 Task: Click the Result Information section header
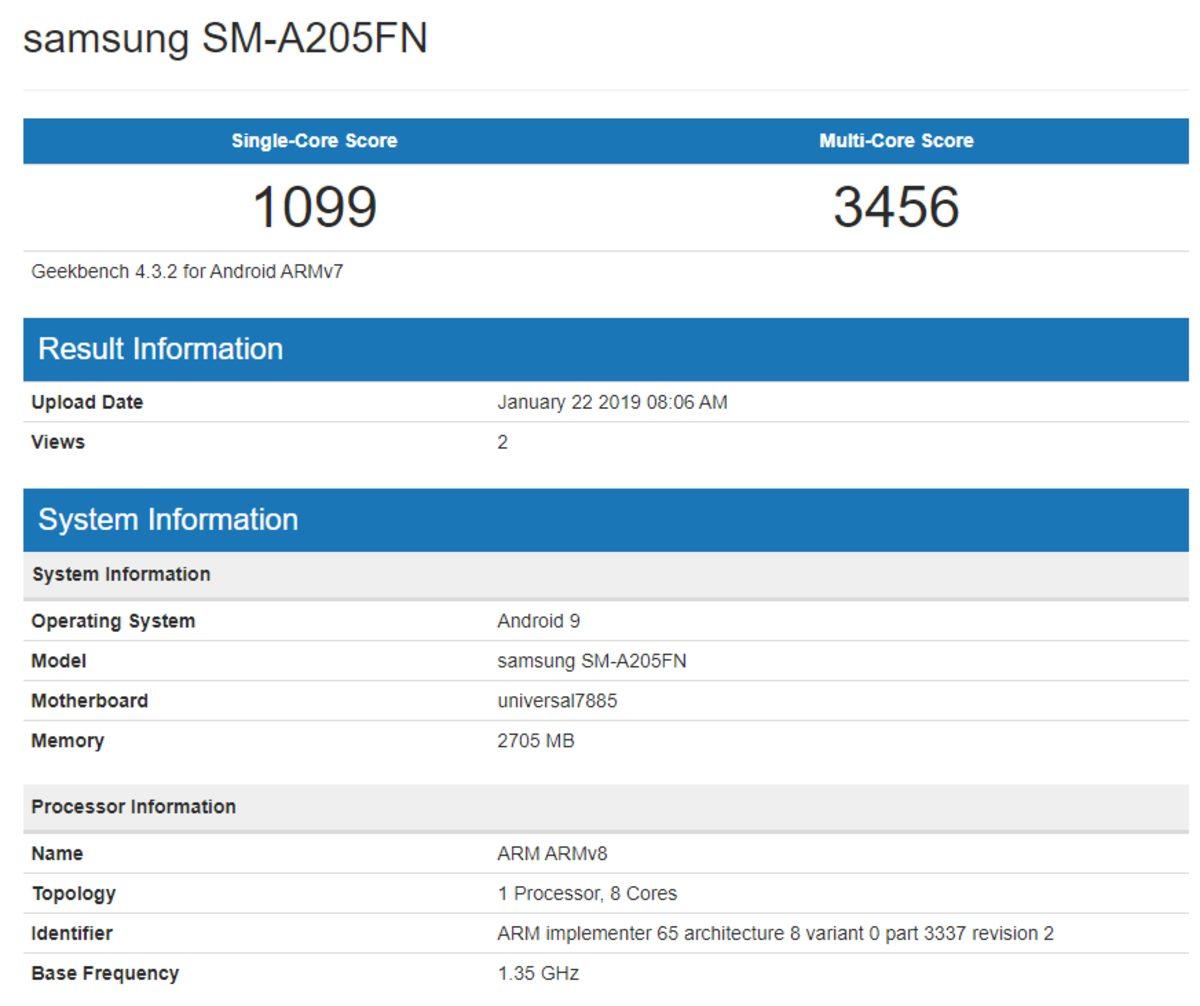(x=160, y=349)
